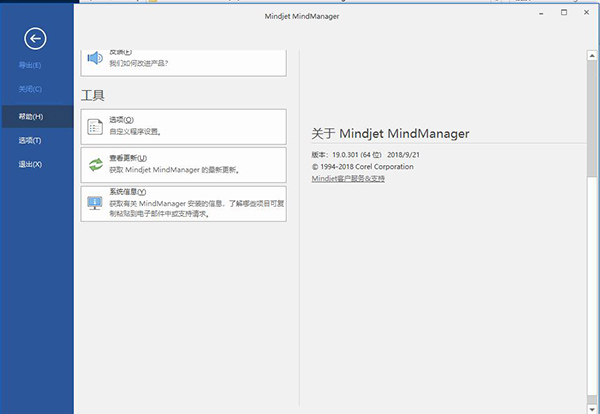Open the 帮助(H) sidebar tab
Image resolution: width=600 pixels, height=414 pixels.
tap(30, 116)
